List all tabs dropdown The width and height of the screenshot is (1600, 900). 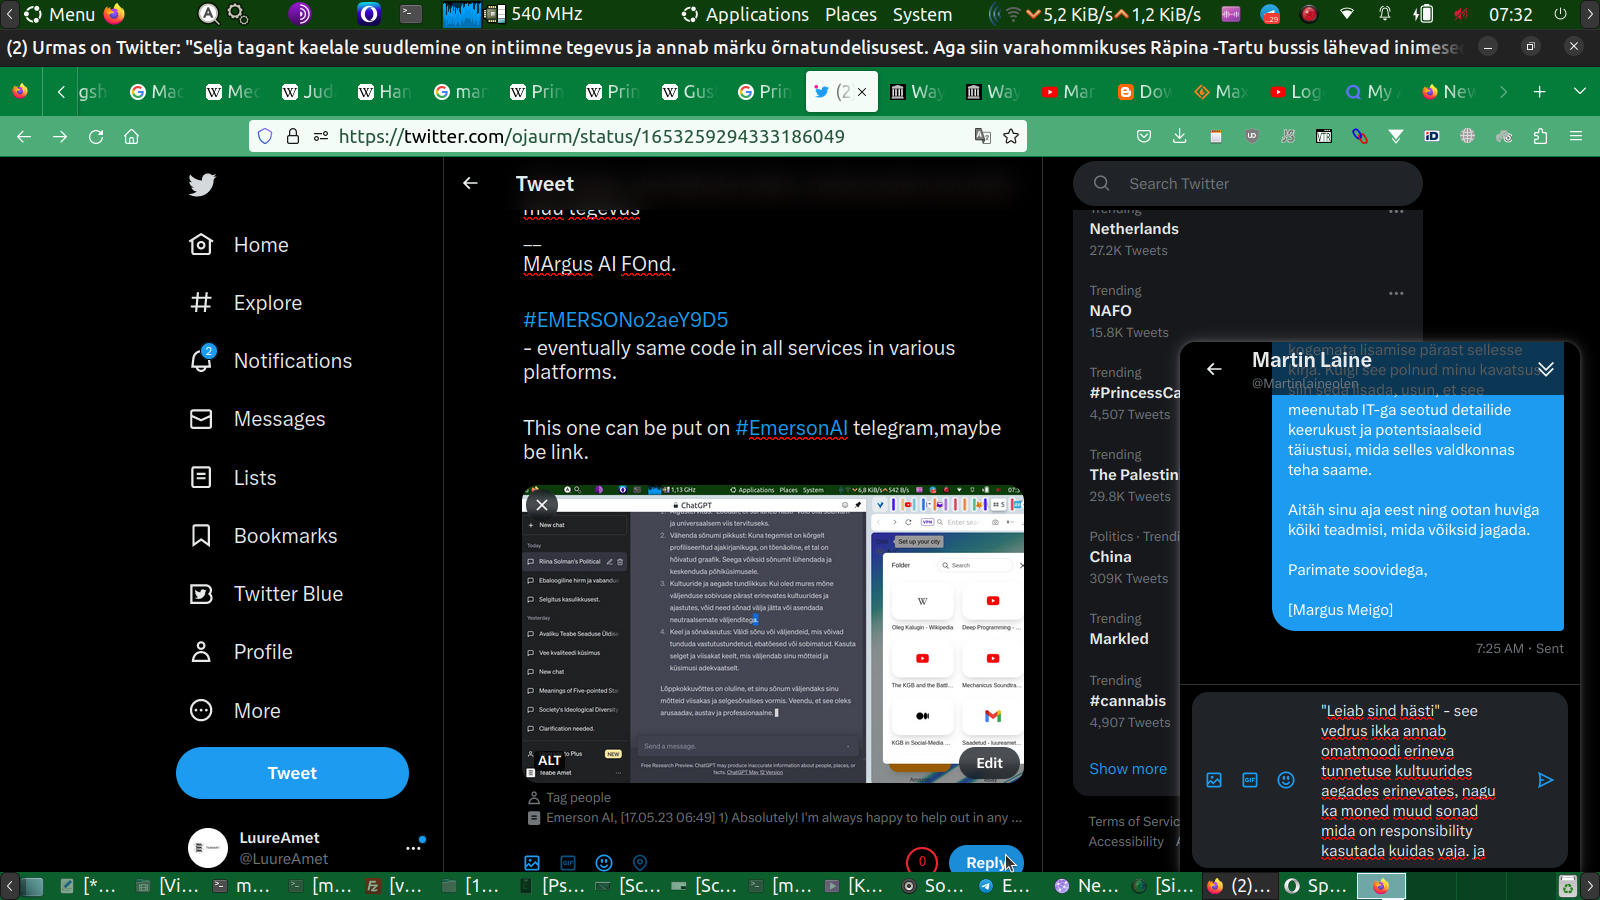[1580, 91]
